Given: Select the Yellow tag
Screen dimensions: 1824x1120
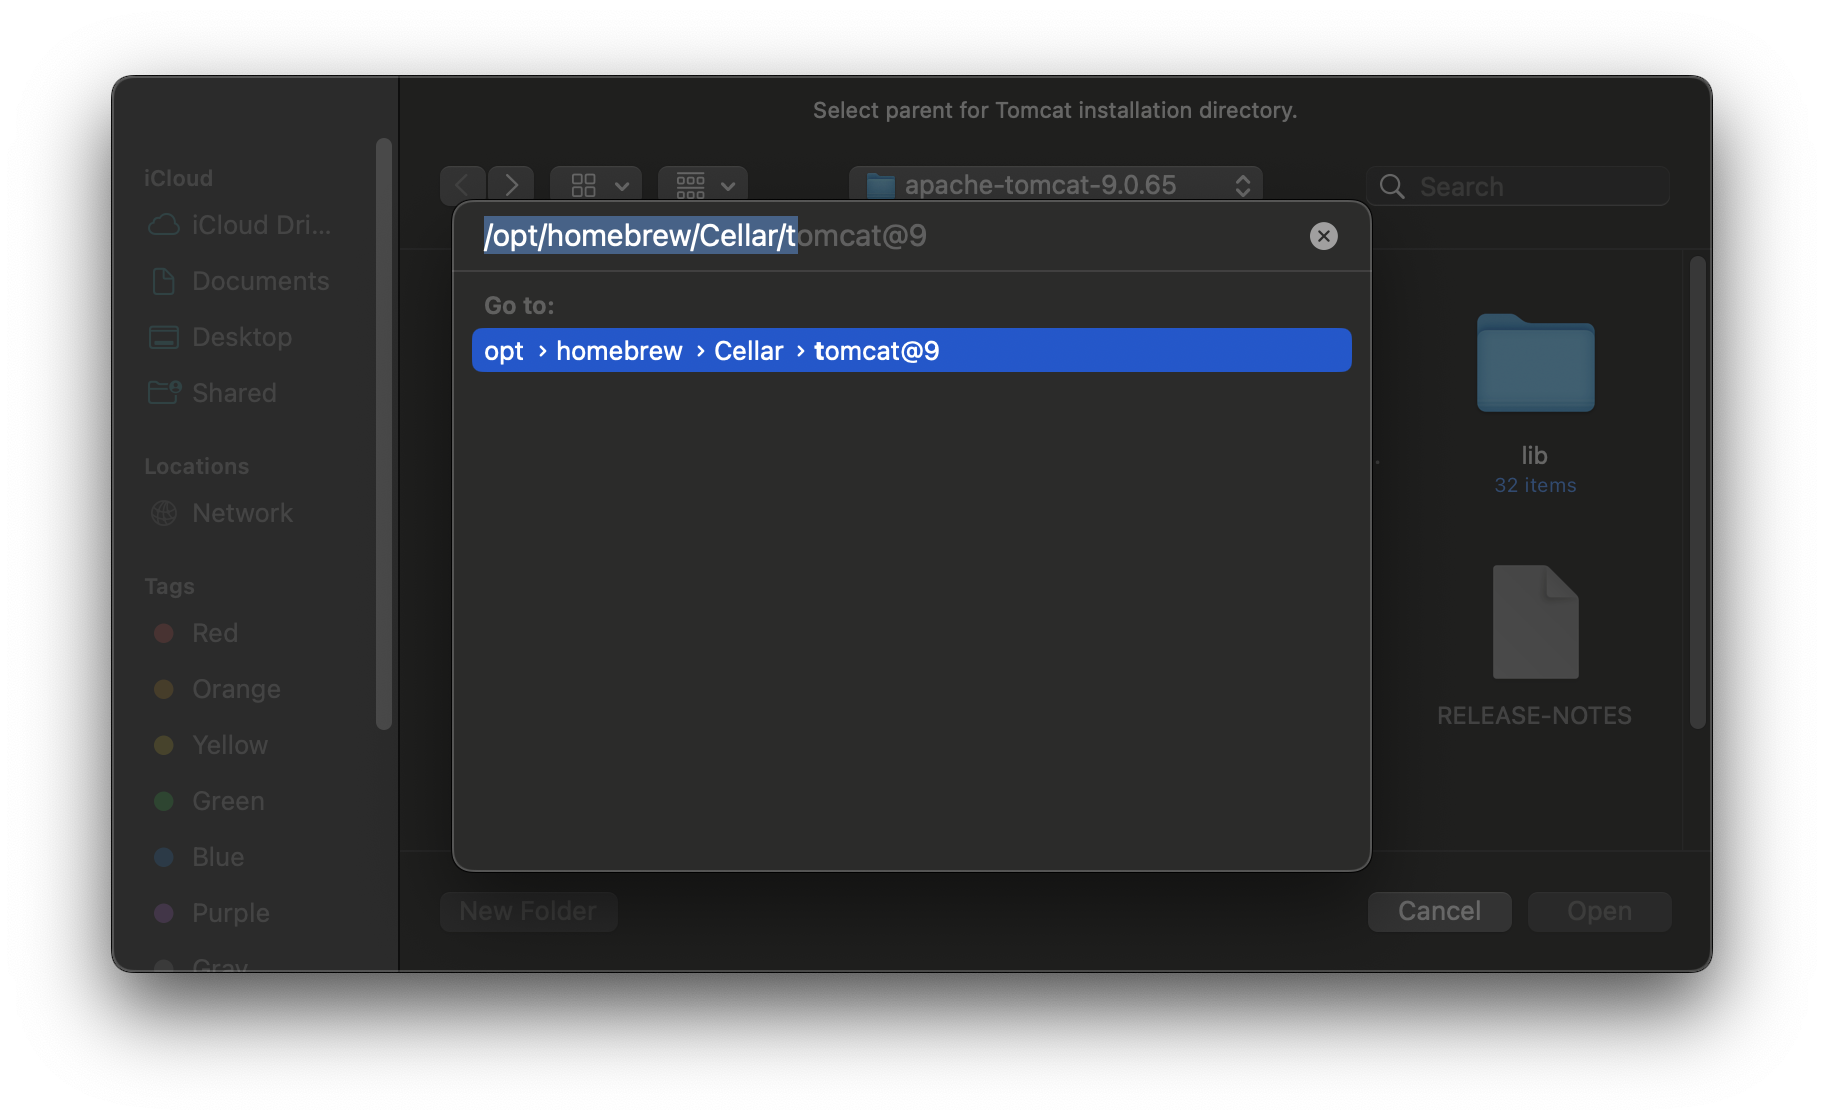Looking at the screenshot, I should point(212,745).
